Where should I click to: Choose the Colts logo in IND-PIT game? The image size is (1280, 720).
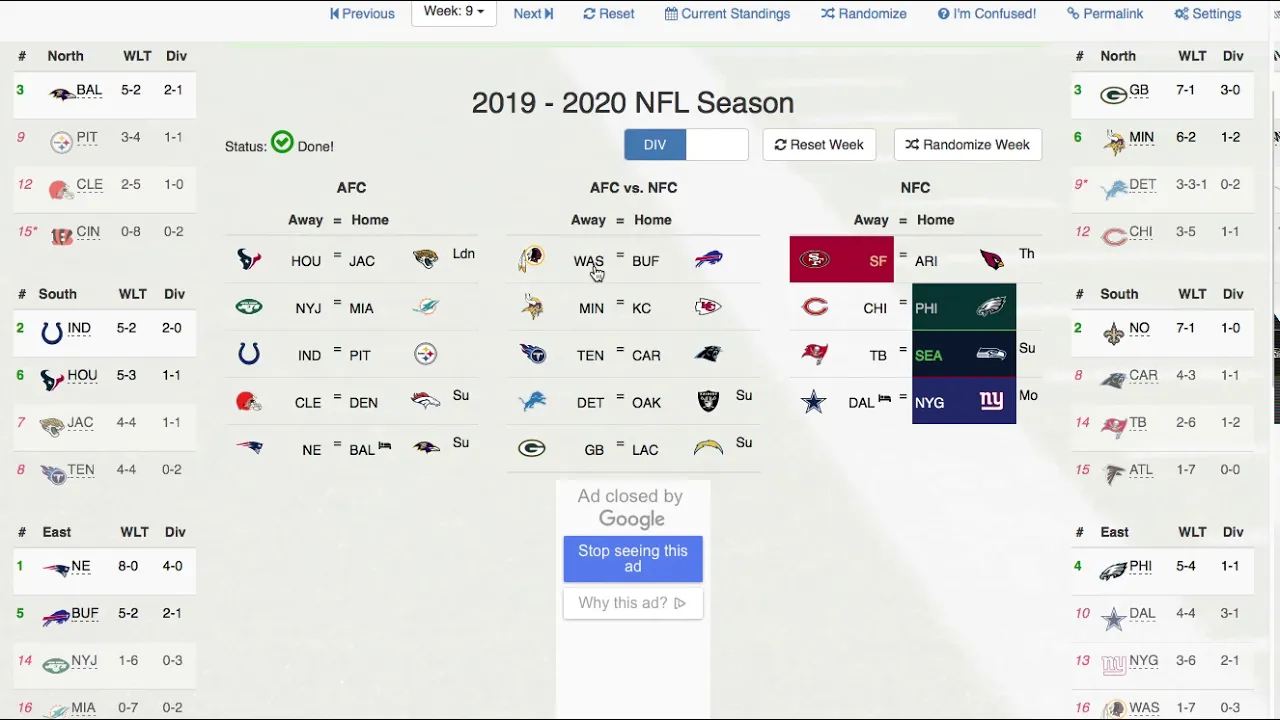249,354
